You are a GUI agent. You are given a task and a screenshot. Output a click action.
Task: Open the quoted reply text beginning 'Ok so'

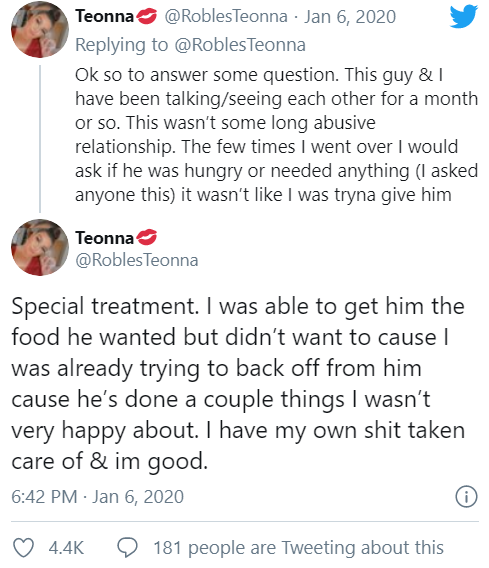pos(276,135)
